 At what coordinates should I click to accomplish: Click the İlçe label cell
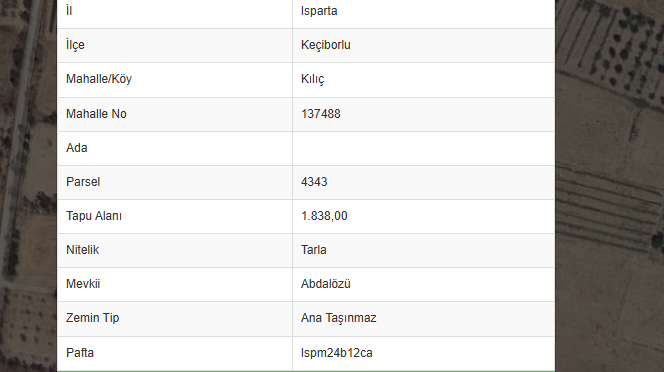(x=175, y=46)
